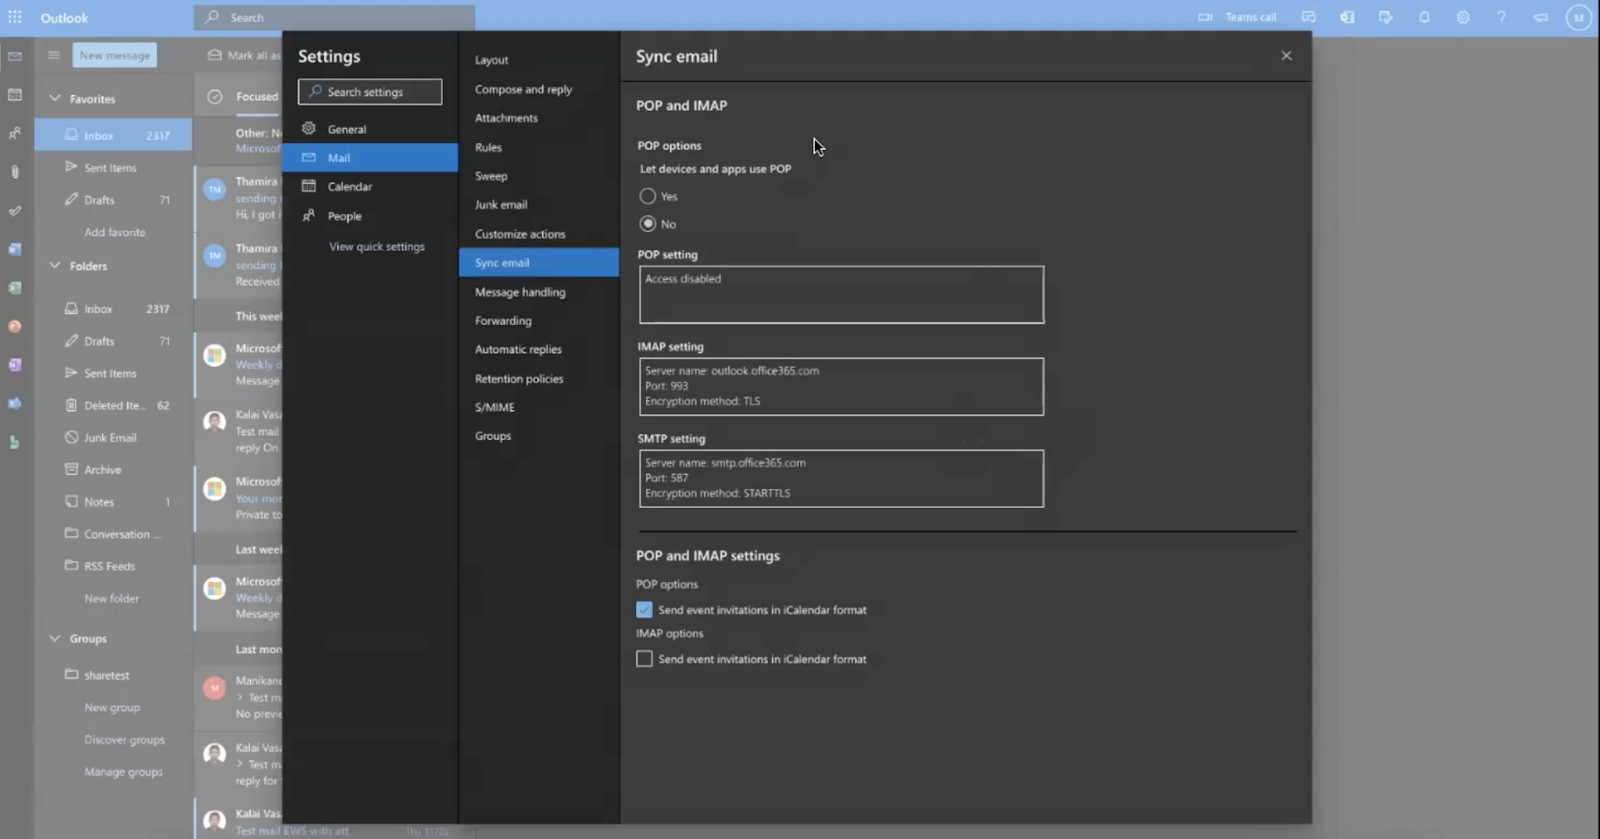Open Rules settings
This screenshot has height=839, width=1600.
pos(539,147)
